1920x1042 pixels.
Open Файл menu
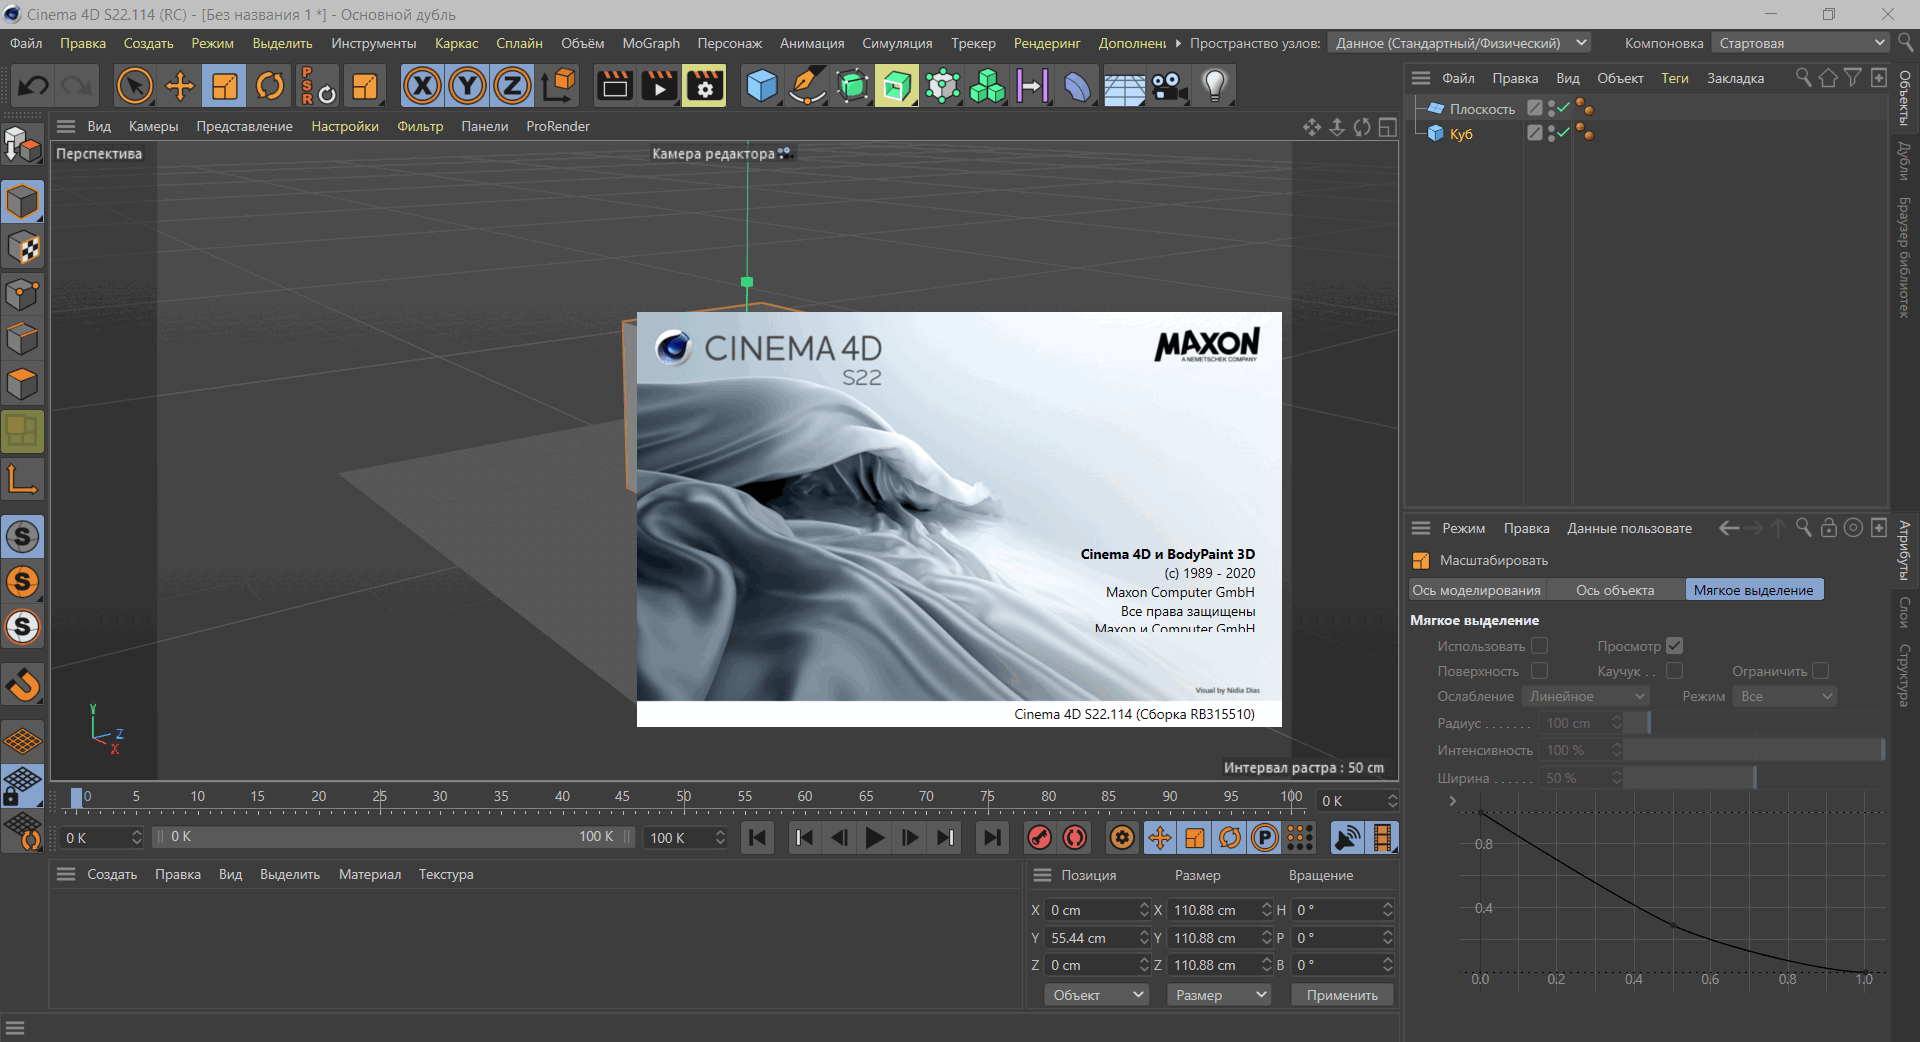[x=26, y=43]
